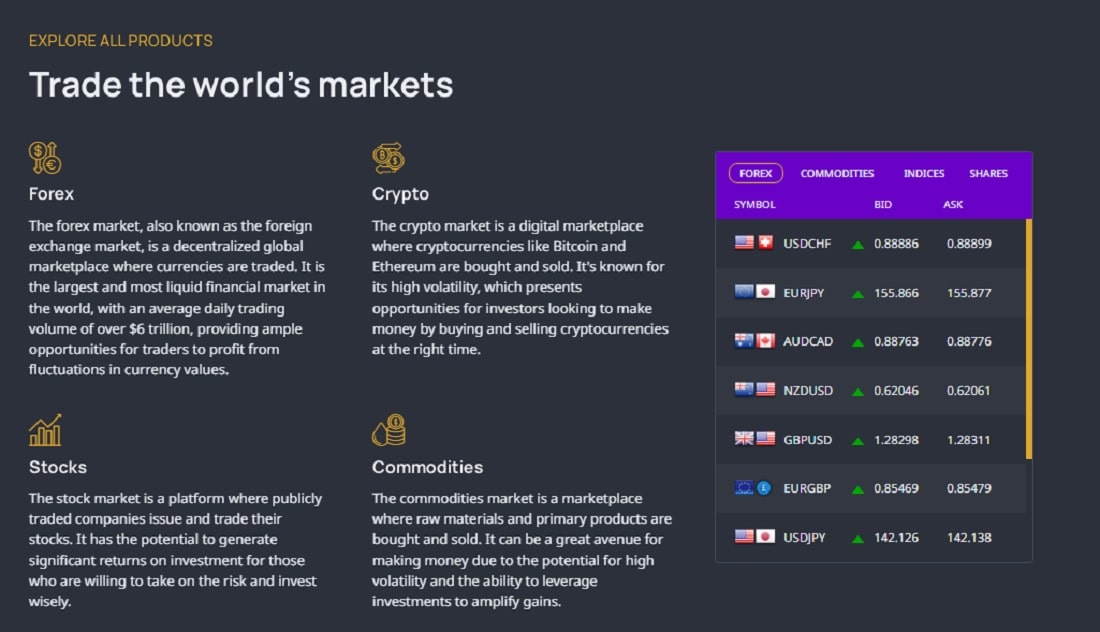
Task: Switch to the Indices tab
Action: click(x=923, y=173)
